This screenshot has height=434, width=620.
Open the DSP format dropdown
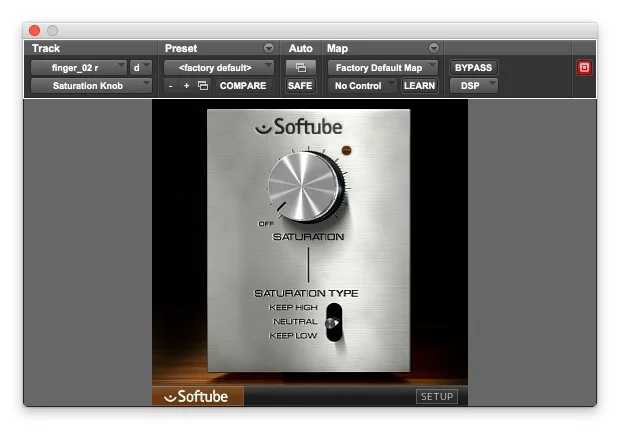(x=474, y=86)
